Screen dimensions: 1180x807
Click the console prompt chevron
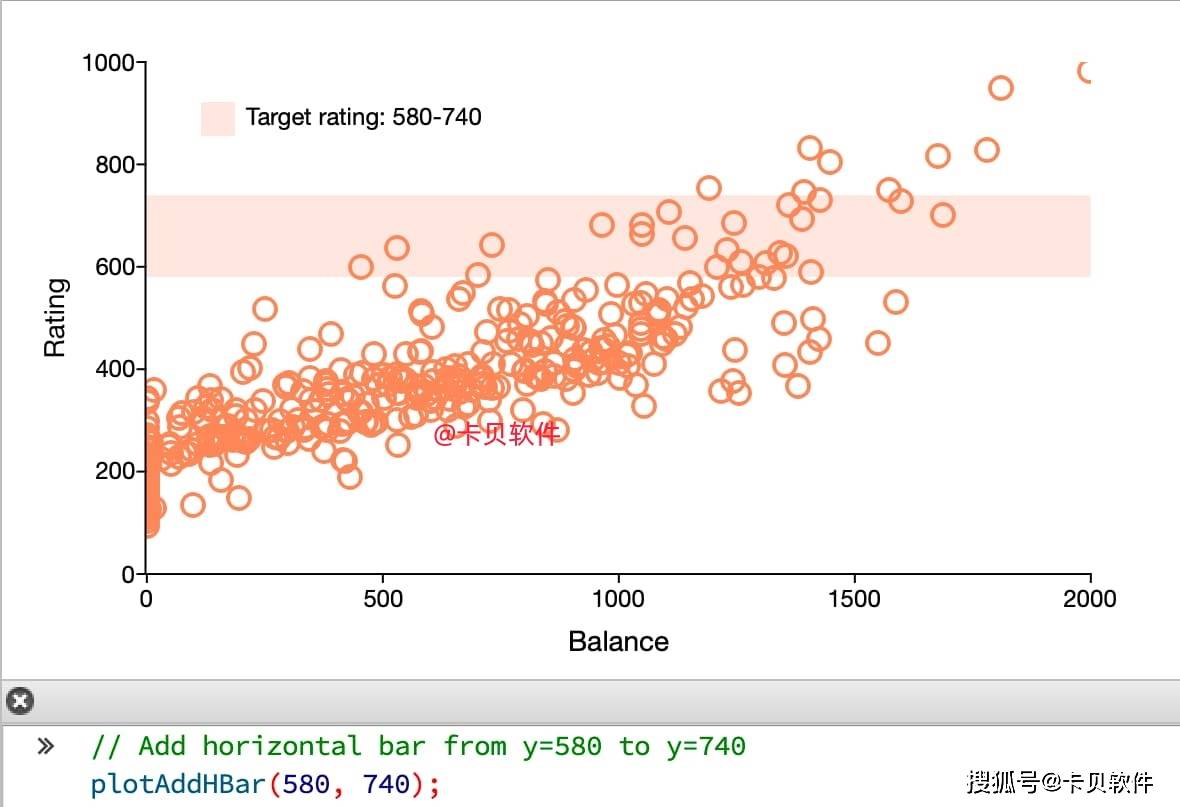pyautogui.click(x=45, y=746)
